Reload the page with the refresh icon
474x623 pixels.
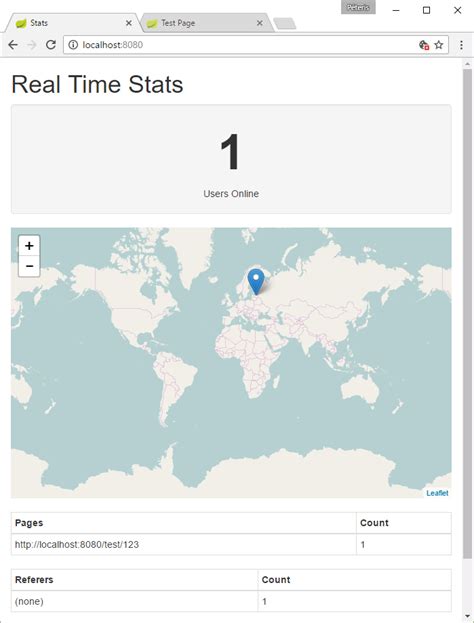tap(50, 44)
